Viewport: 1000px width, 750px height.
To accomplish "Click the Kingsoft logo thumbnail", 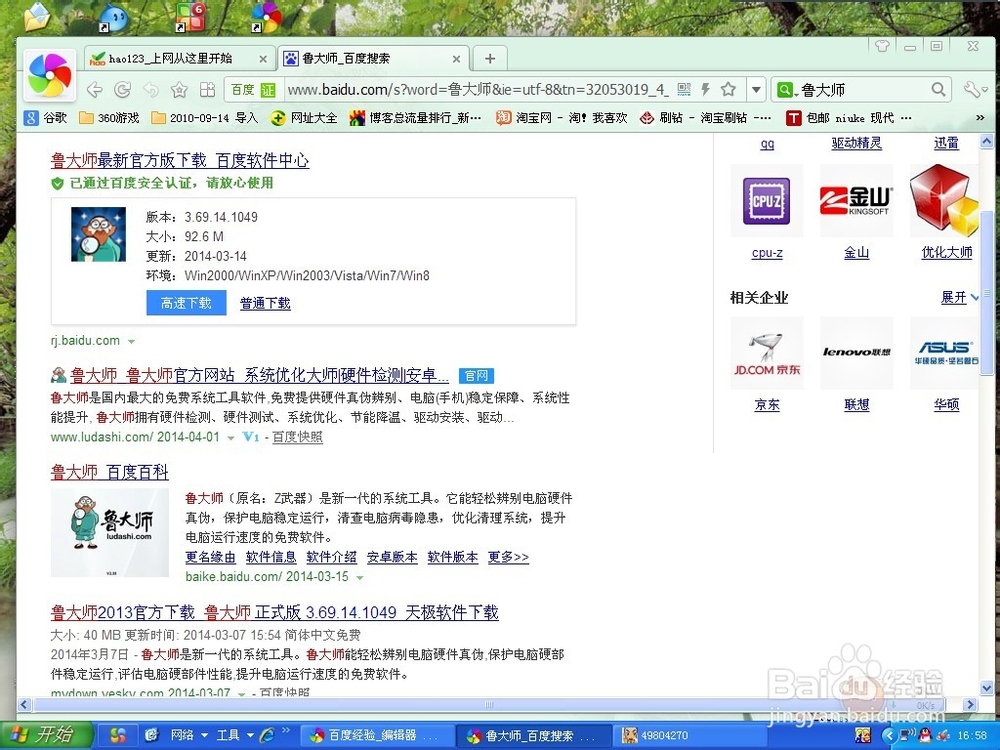I will point(857,201).
